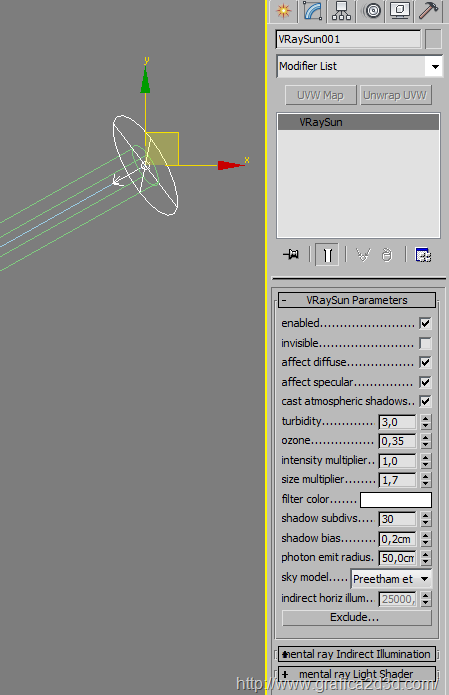449x695 pixels.
Task: Click the Exclude... button
Action: tap(357, 617)
